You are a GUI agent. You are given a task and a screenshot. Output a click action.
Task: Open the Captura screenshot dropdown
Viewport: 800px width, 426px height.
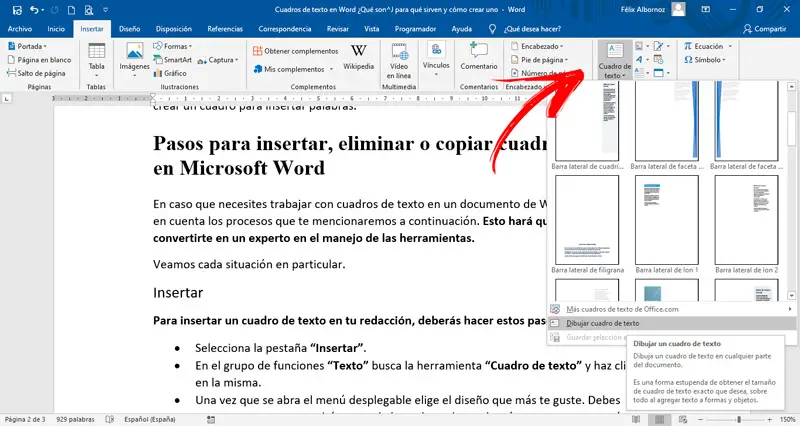[x=218, y=60]
